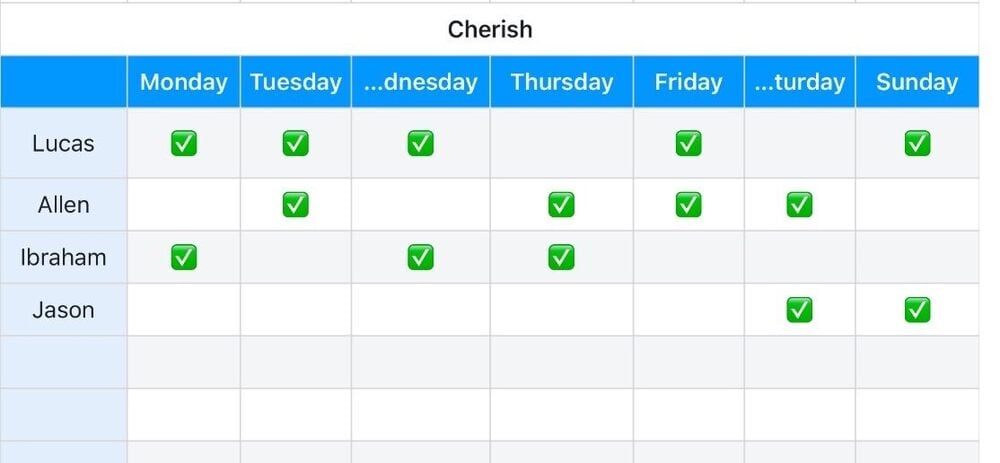The height and width of the screenshot is (463, 1000).
Task: Click the Ibraham row header
Action: click(x=63, y=258)
